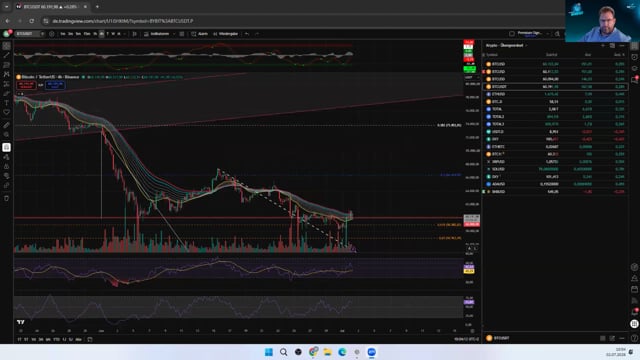
Task: Open the alerts clock icon in right sidebar
Action: point(634,57)
